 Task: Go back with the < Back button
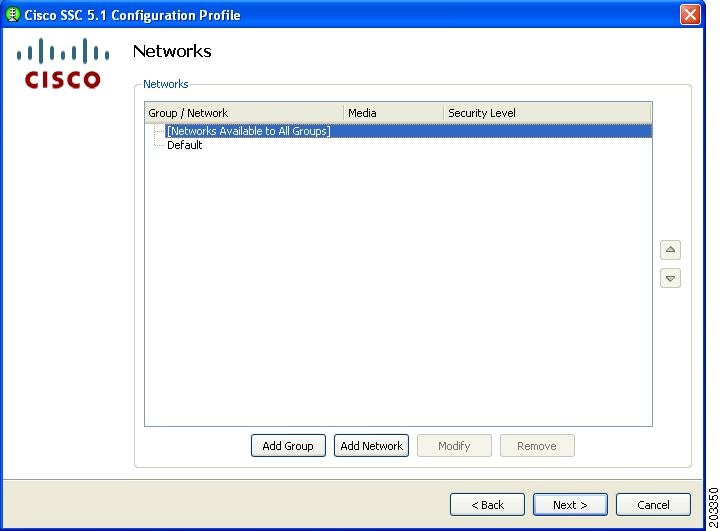coord(487,504)
